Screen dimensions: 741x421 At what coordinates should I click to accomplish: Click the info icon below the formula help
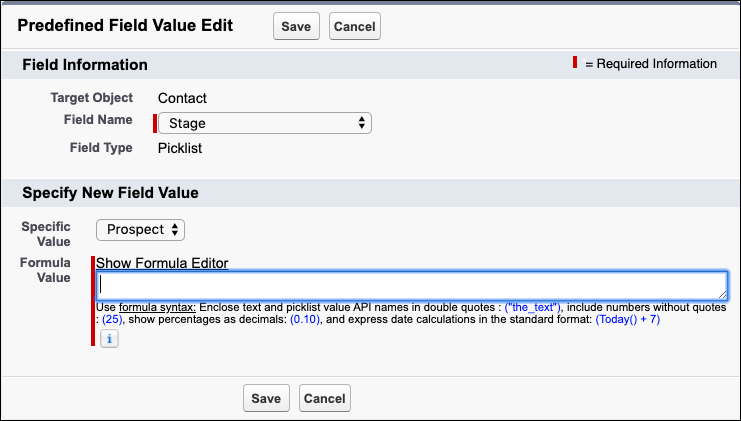tap(110, 339)
